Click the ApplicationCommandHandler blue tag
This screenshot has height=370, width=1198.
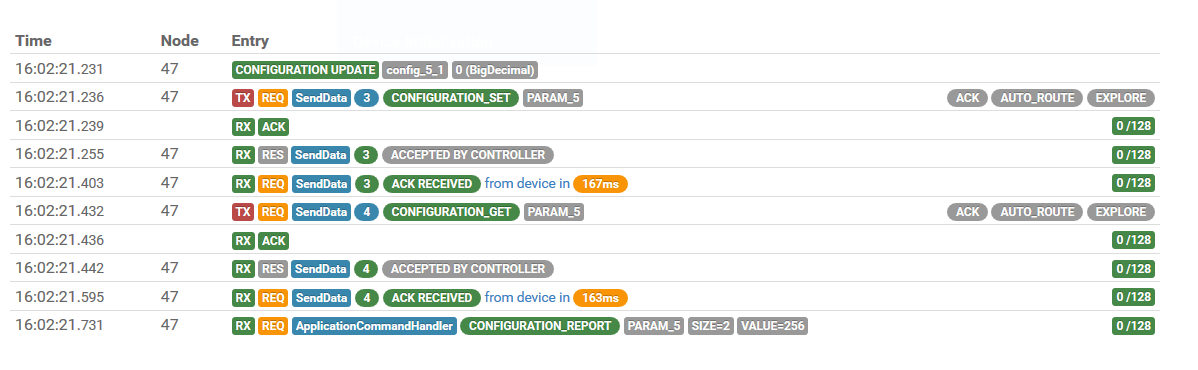374,326
